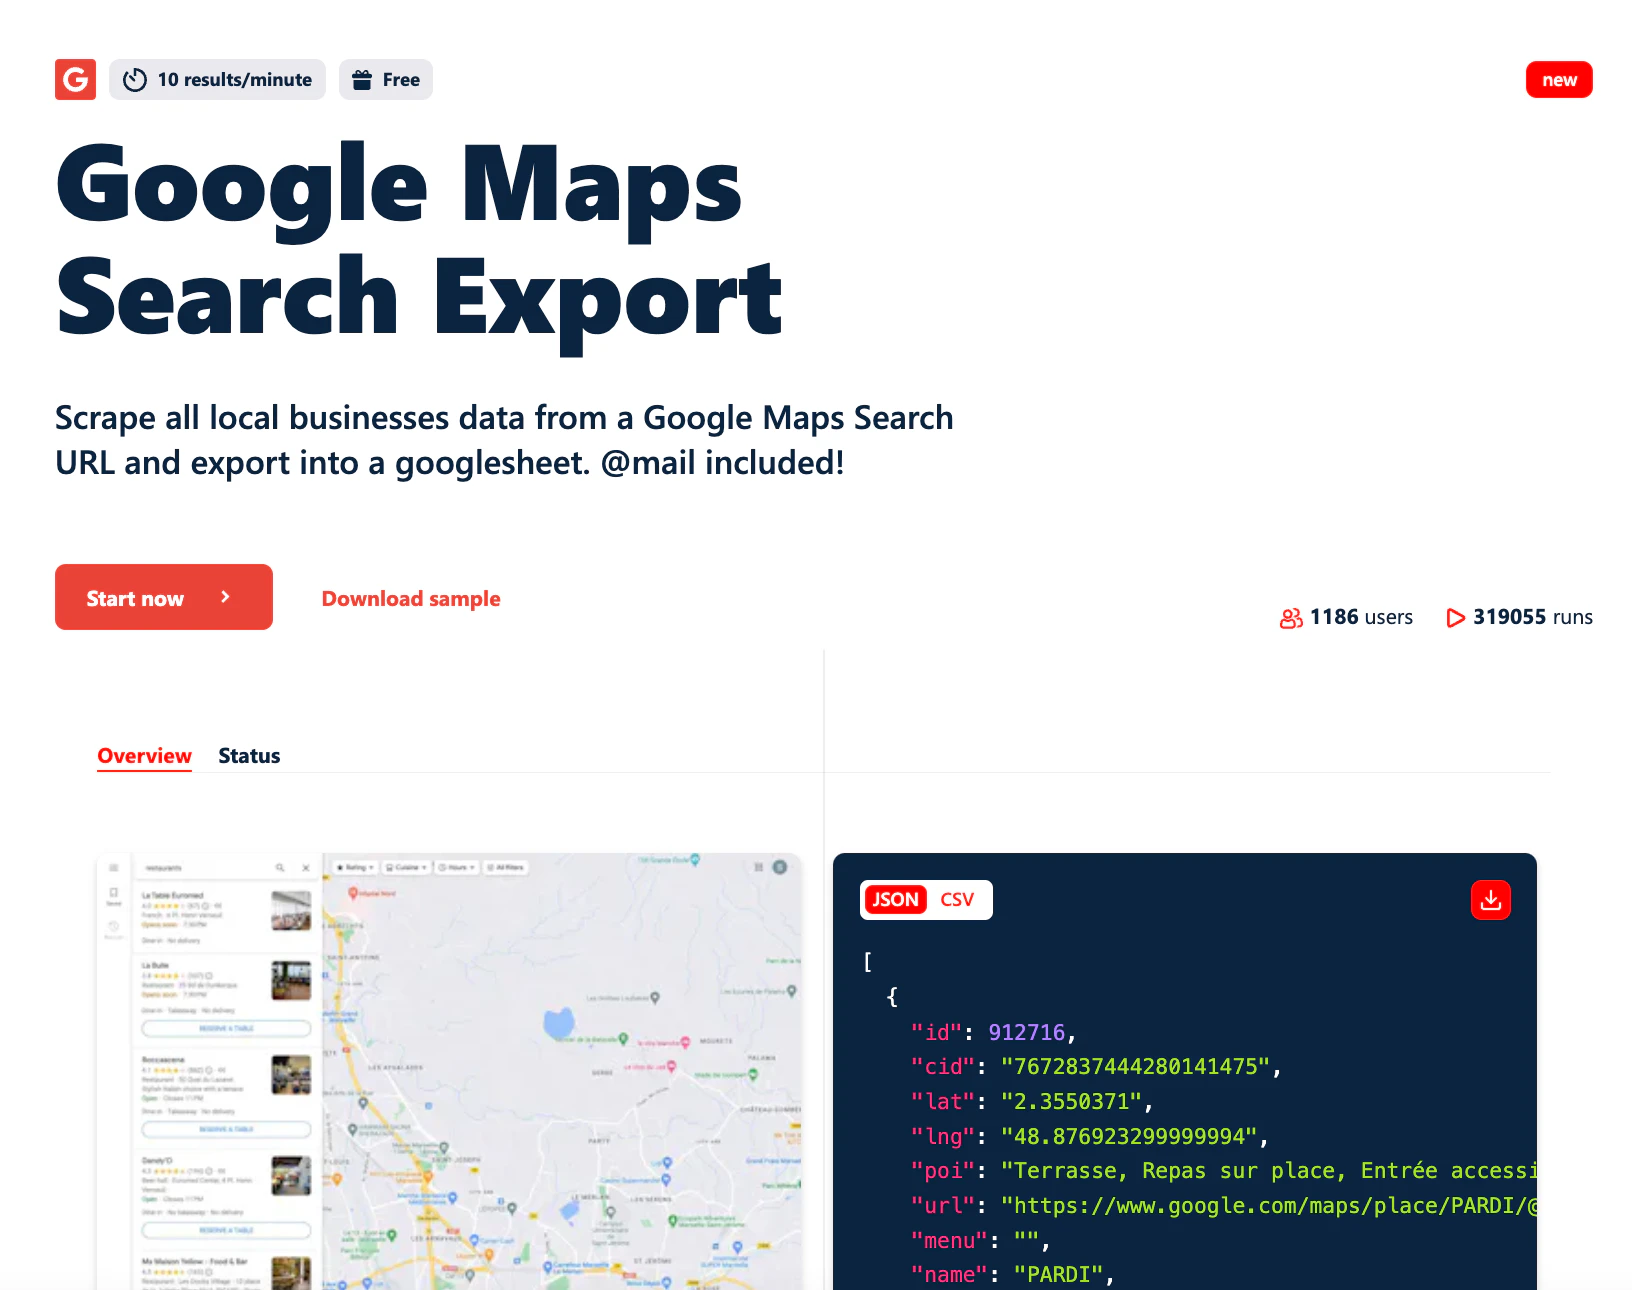Click the magnifier icon in the map search bar
The image size is (1632, 1290).
click(281, 867)
